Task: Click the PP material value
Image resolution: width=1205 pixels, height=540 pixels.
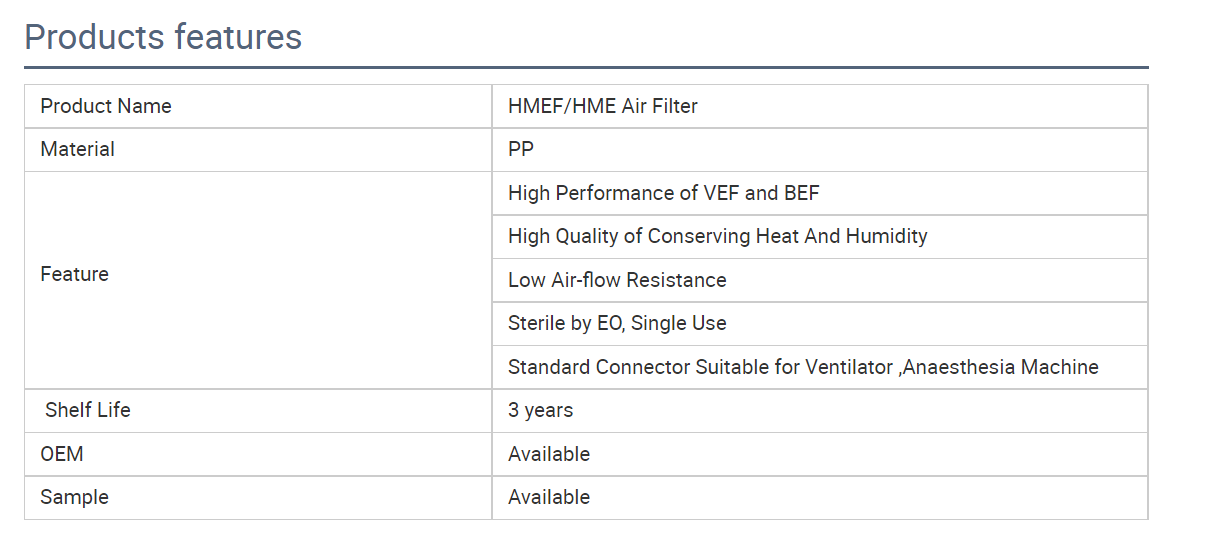Action: (x=521, y=150)
